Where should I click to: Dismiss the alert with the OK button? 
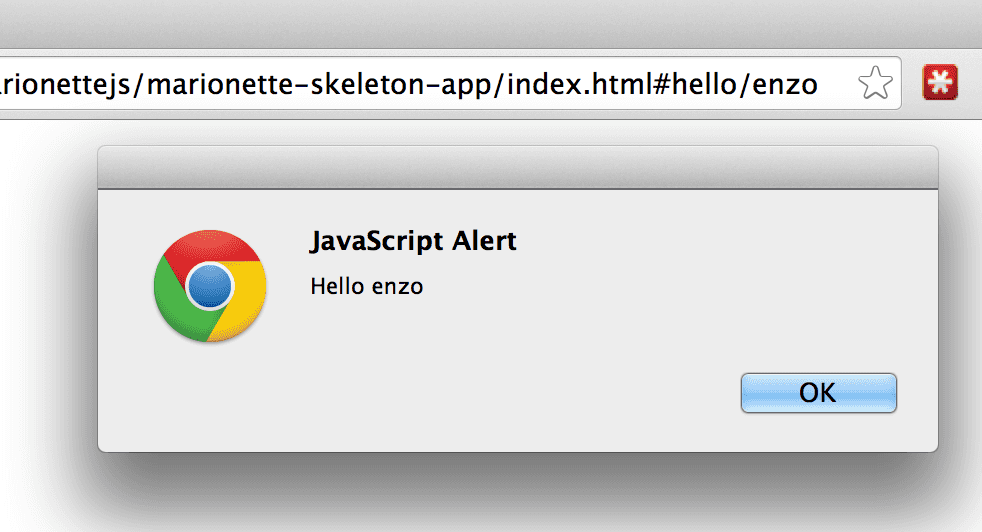819,393
